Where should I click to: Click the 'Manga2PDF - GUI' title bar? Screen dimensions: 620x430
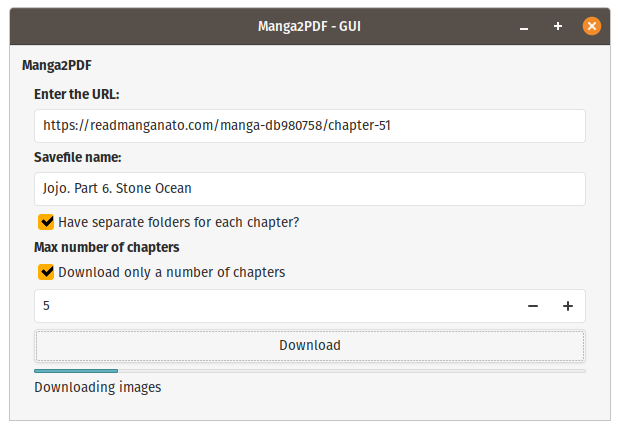click(309, 27)
